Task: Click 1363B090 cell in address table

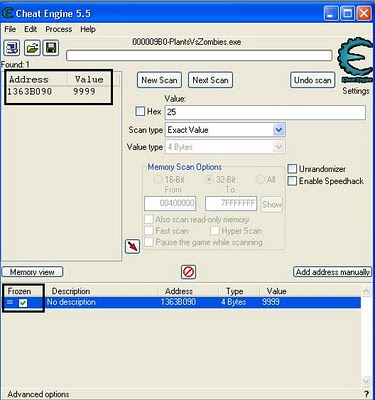Action: pos(178,302)
